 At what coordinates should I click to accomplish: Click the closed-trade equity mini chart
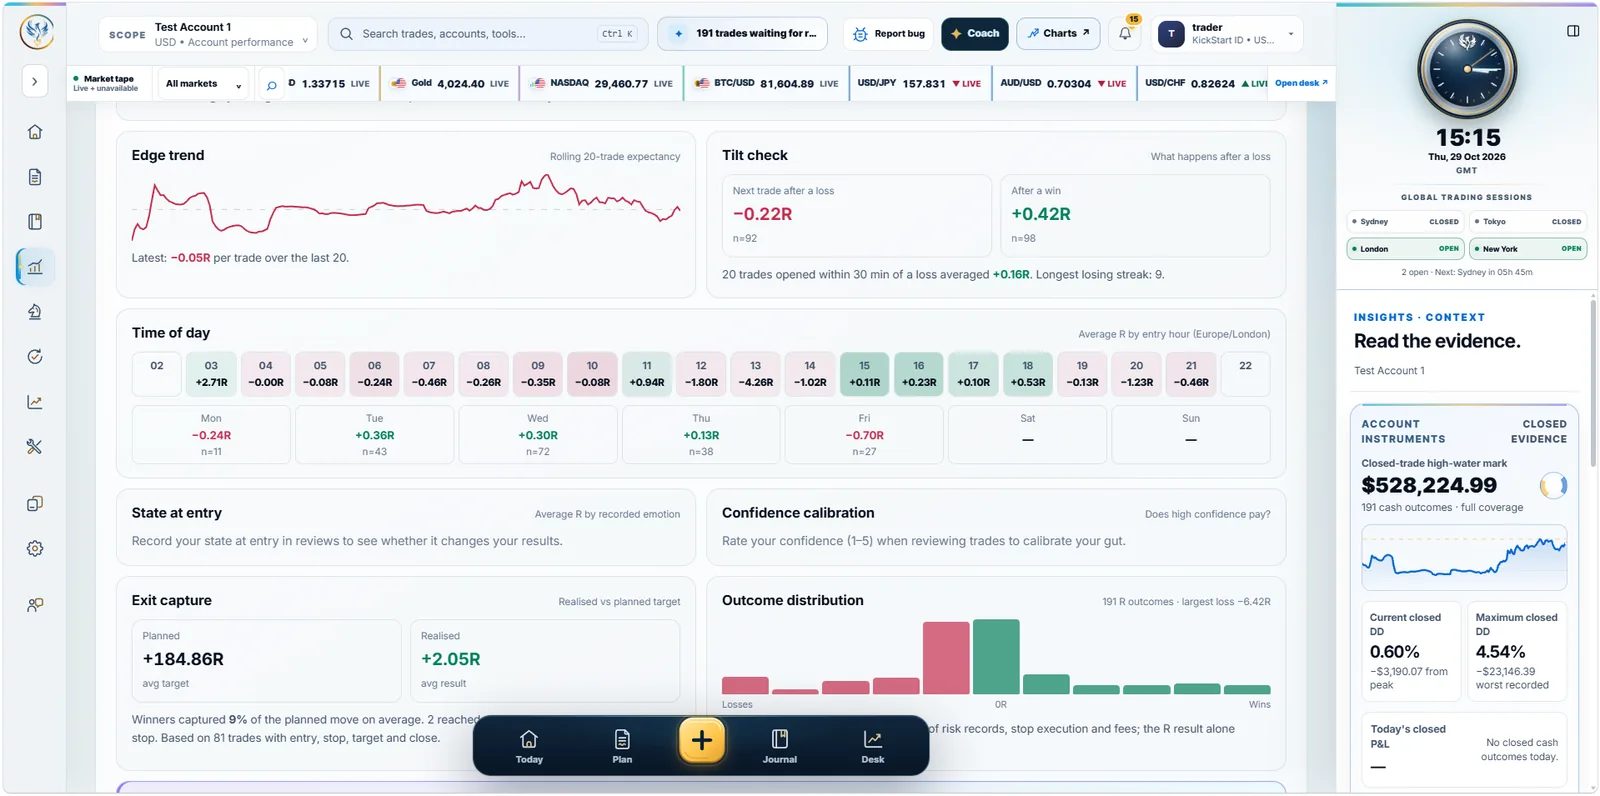point(1464,558)
